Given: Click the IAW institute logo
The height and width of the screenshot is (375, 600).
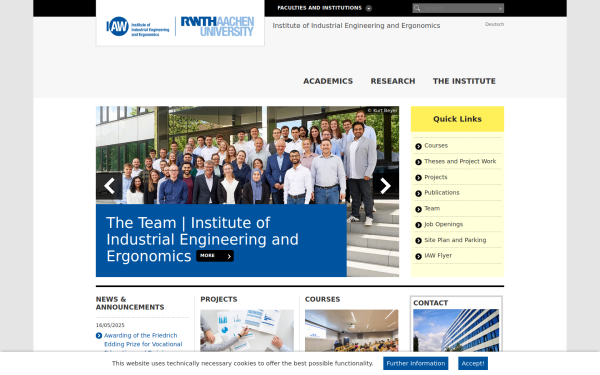Looking at the screenshot, I should [138, 26].
